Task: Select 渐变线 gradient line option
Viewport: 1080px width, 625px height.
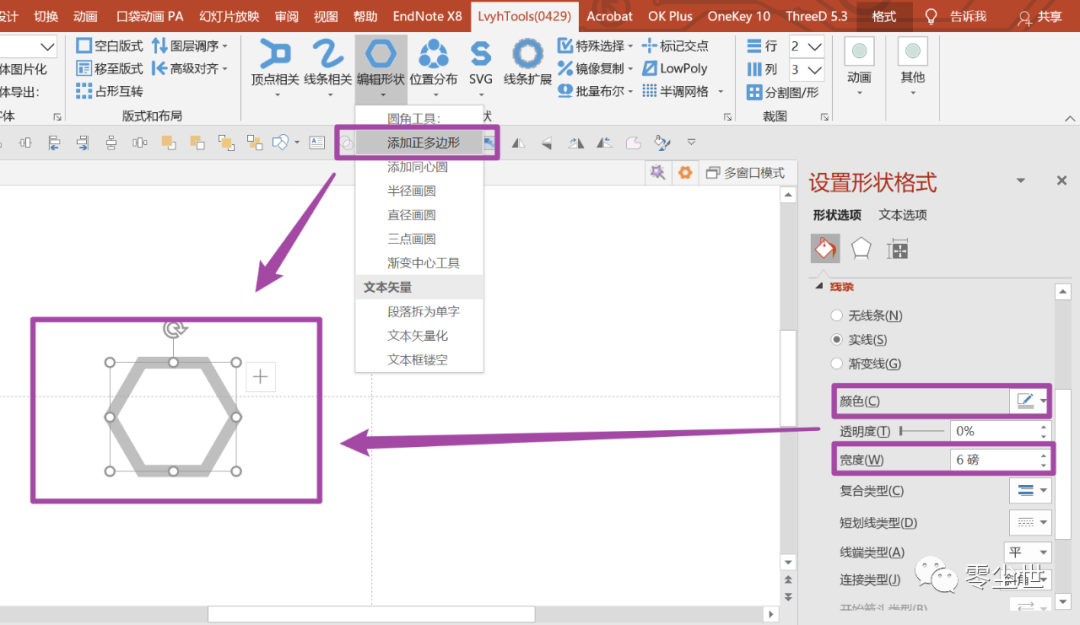Action: [x=866, y=364]
